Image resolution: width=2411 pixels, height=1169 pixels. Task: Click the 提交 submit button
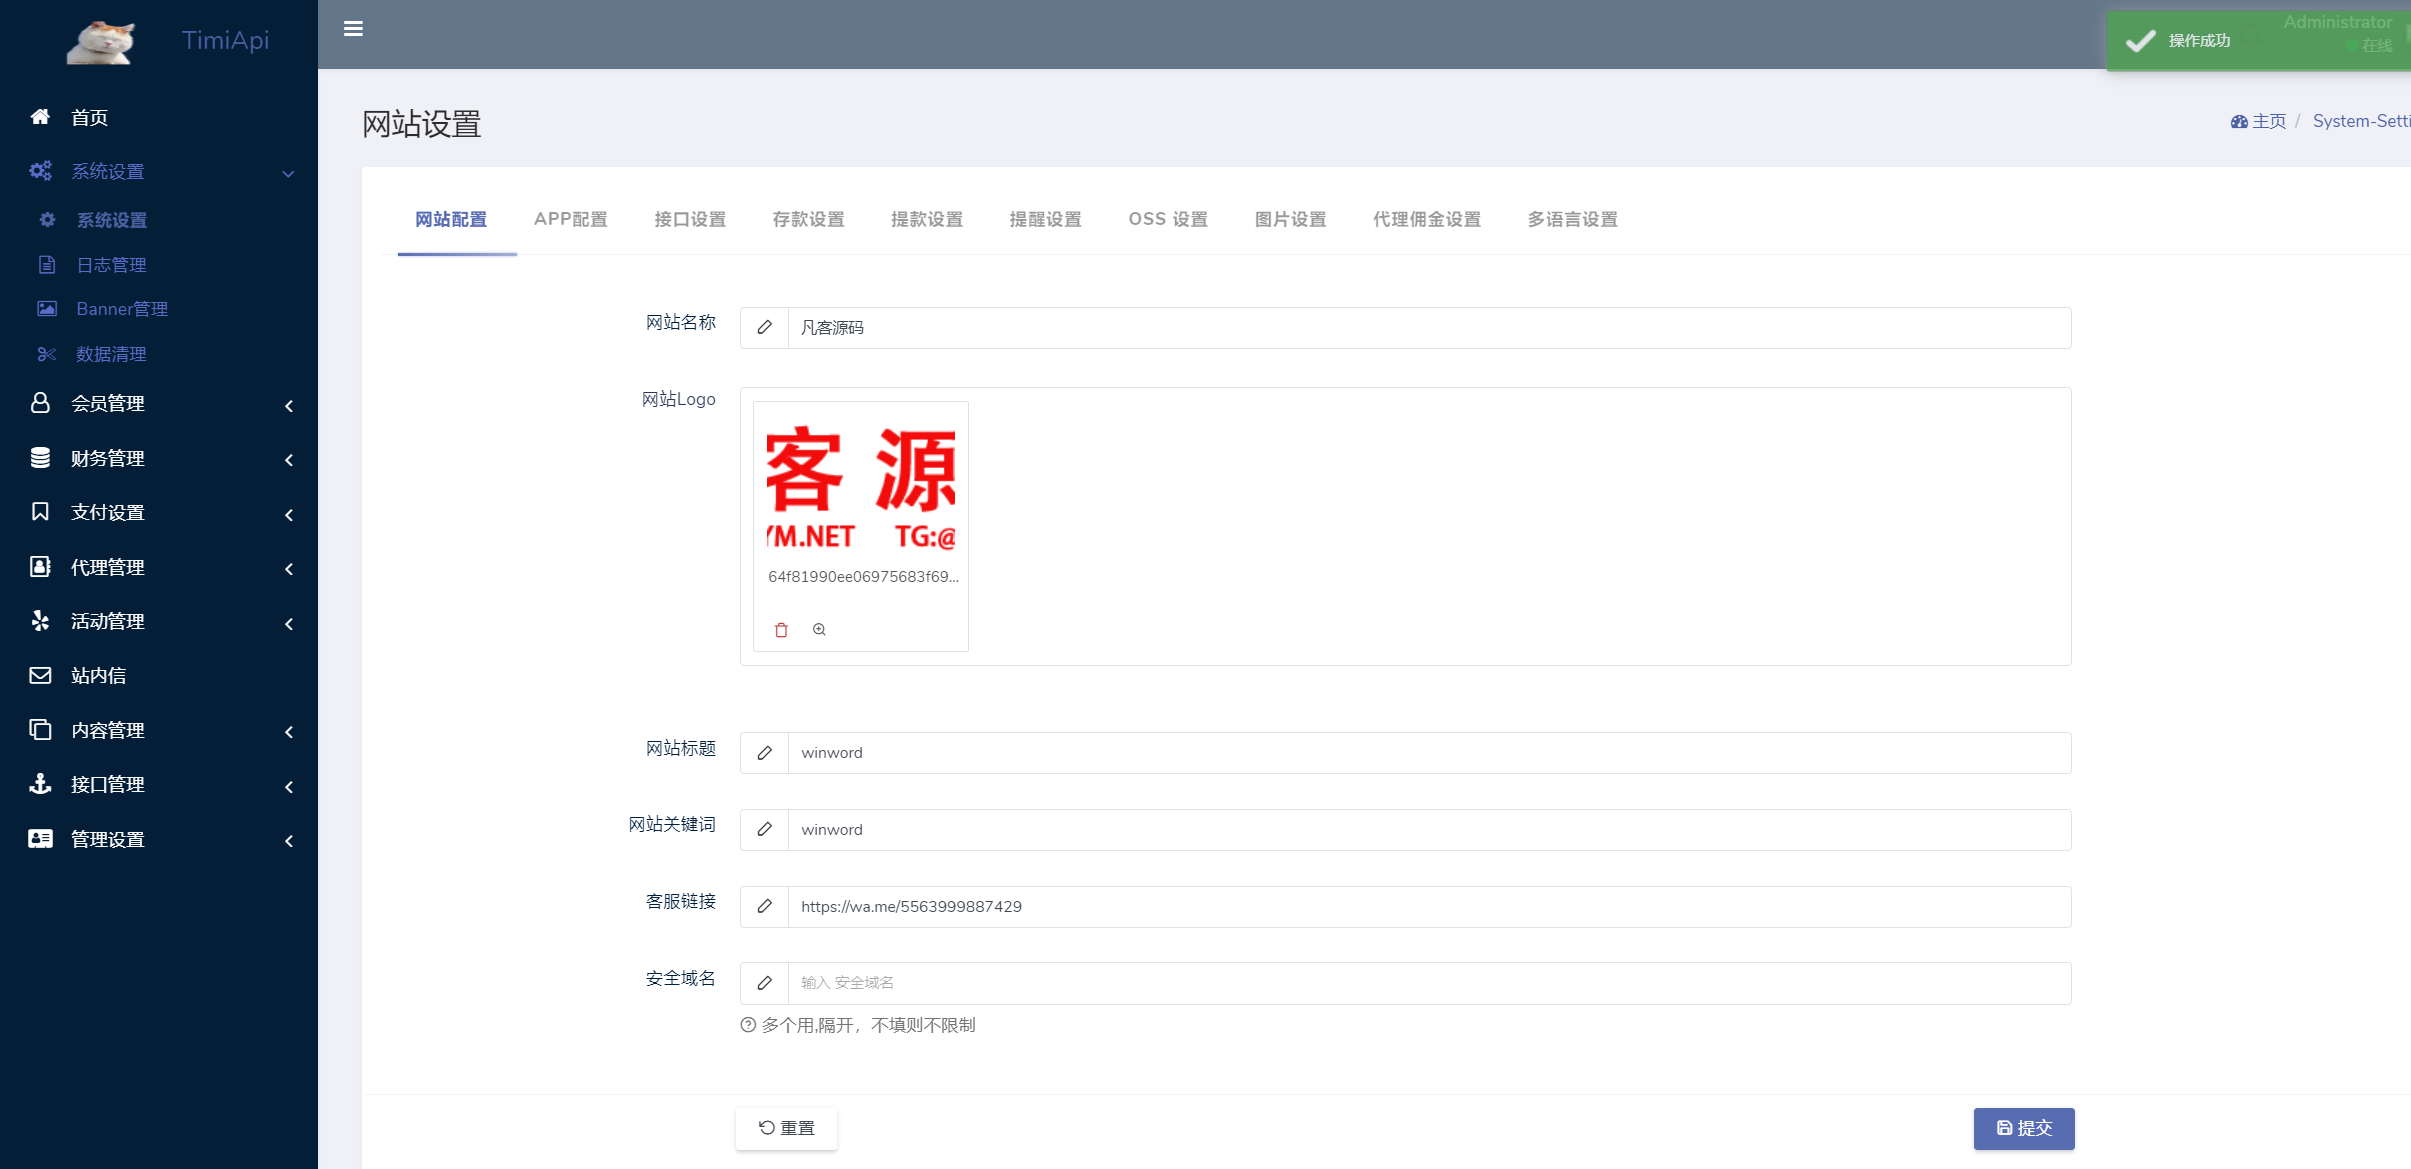[x=2022, y=1128]
